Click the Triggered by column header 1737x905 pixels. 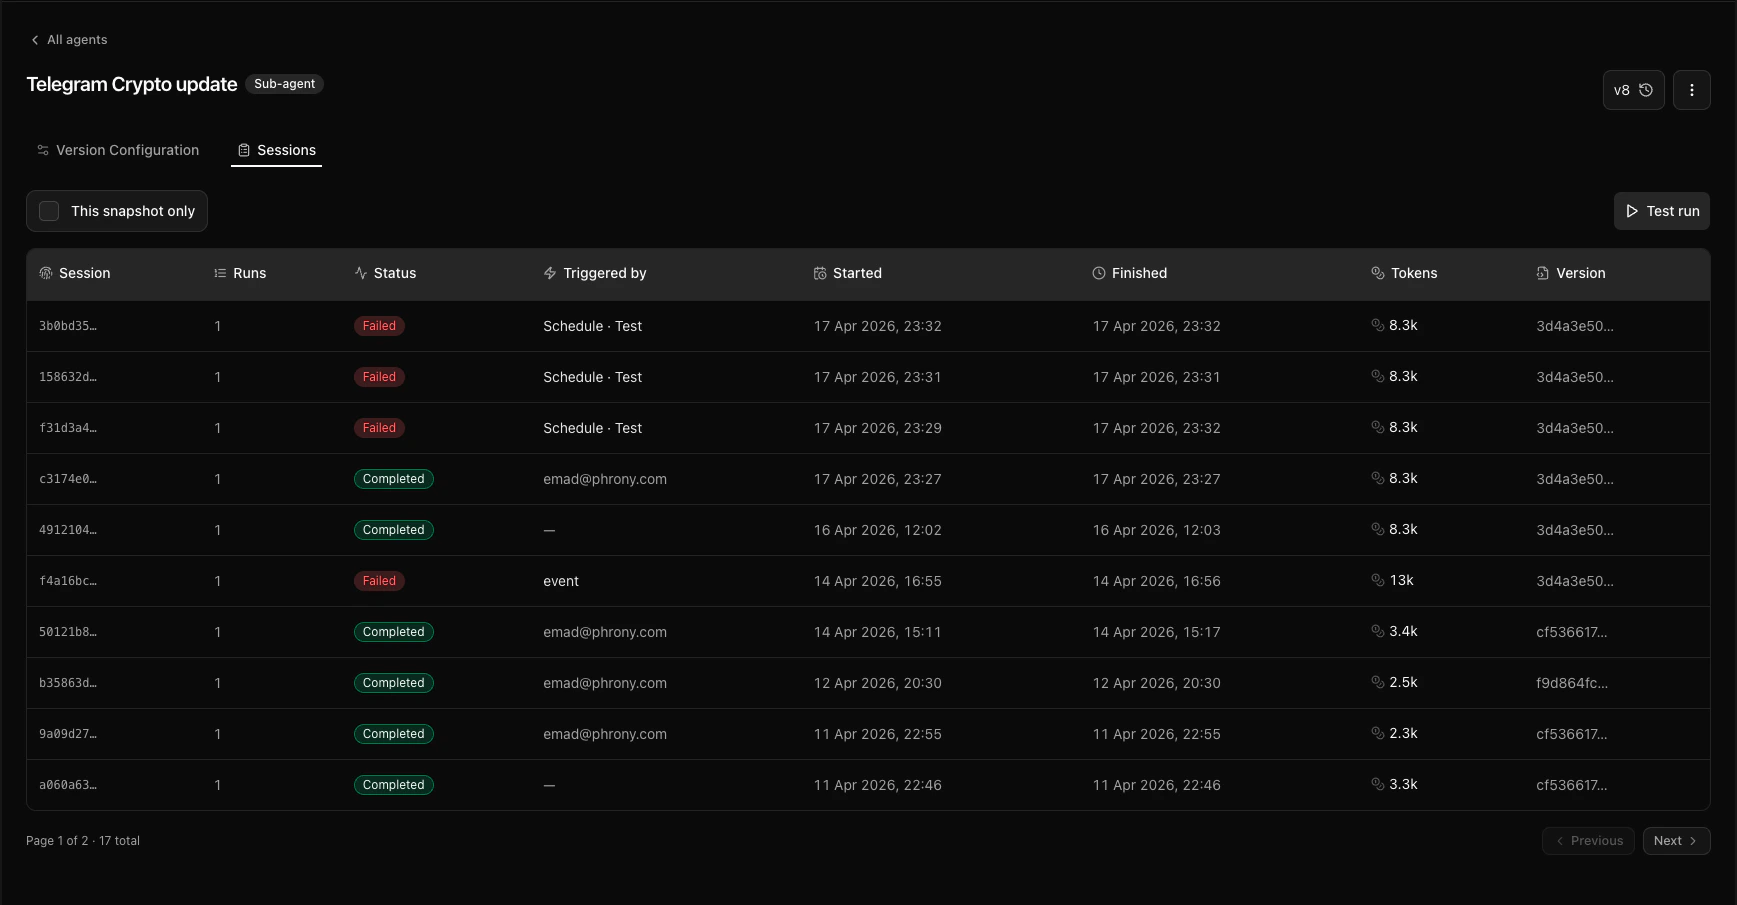pyautogui.click(x=595, y=273)
